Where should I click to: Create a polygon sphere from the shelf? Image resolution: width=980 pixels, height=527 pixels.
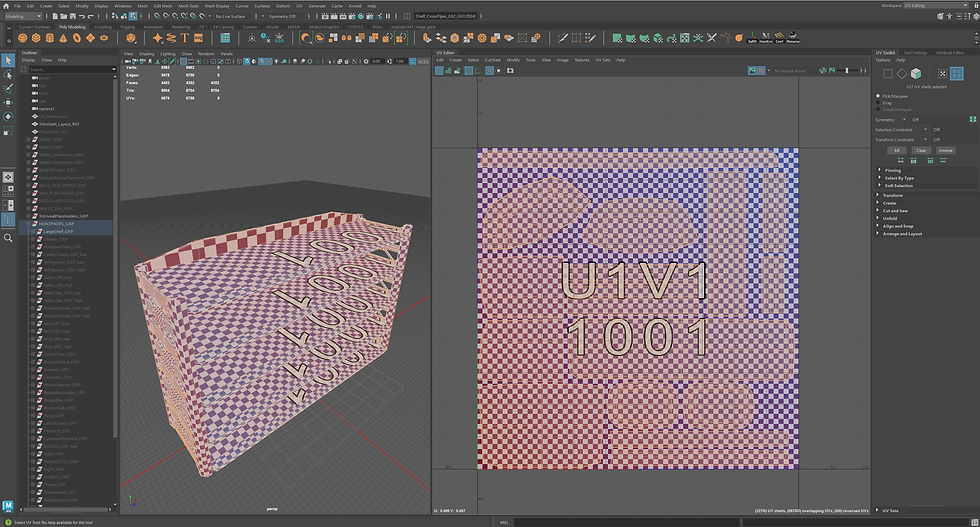point(22,38)
